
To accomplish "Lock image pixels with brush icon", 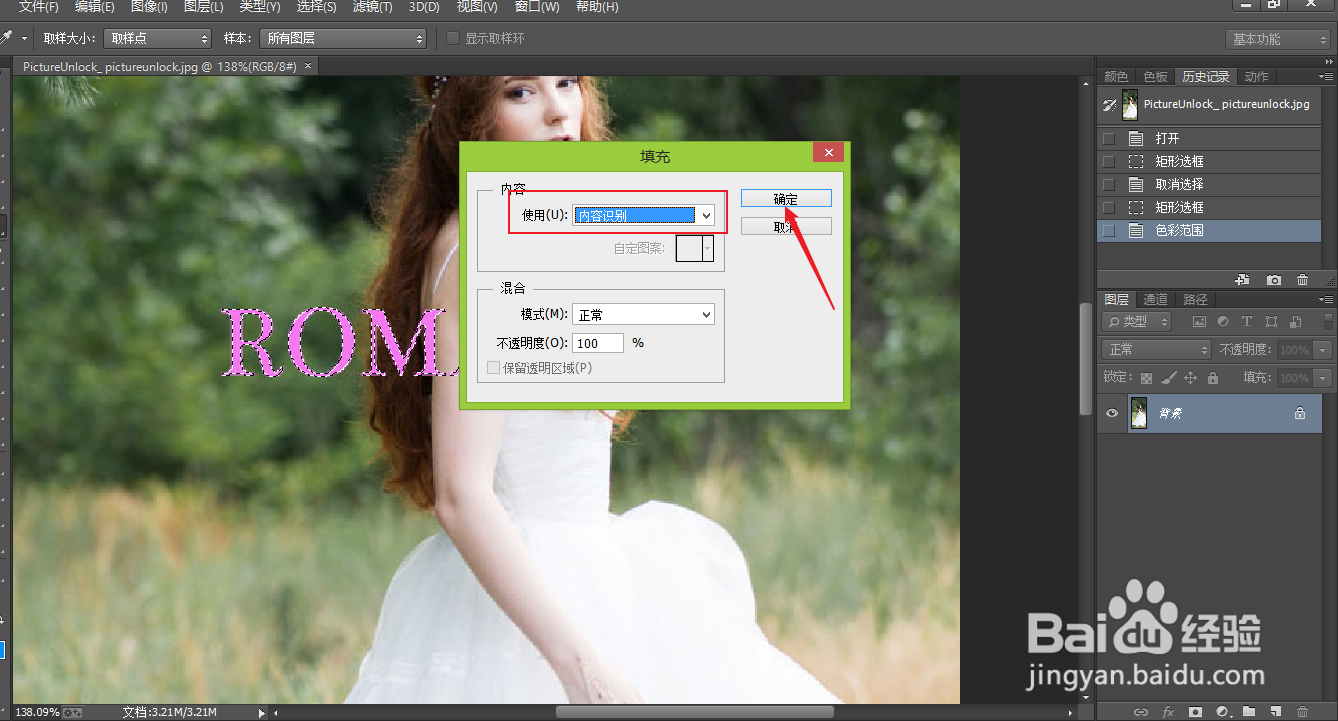I will [x=1168, y=378].
